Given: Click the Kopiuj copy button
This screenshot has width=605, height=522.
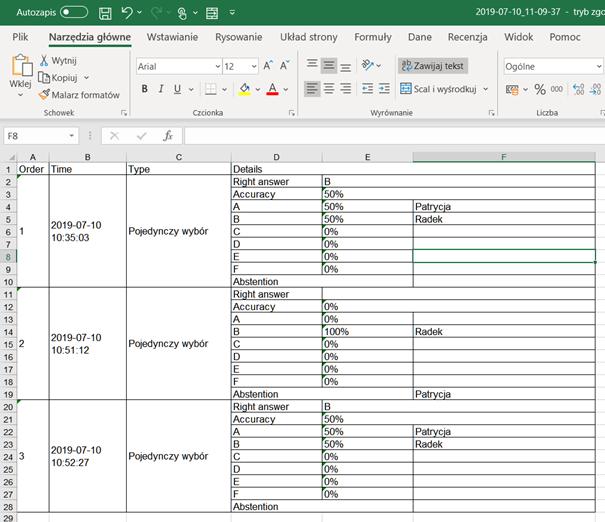Looking at the screenshot, I should point(59,78).
